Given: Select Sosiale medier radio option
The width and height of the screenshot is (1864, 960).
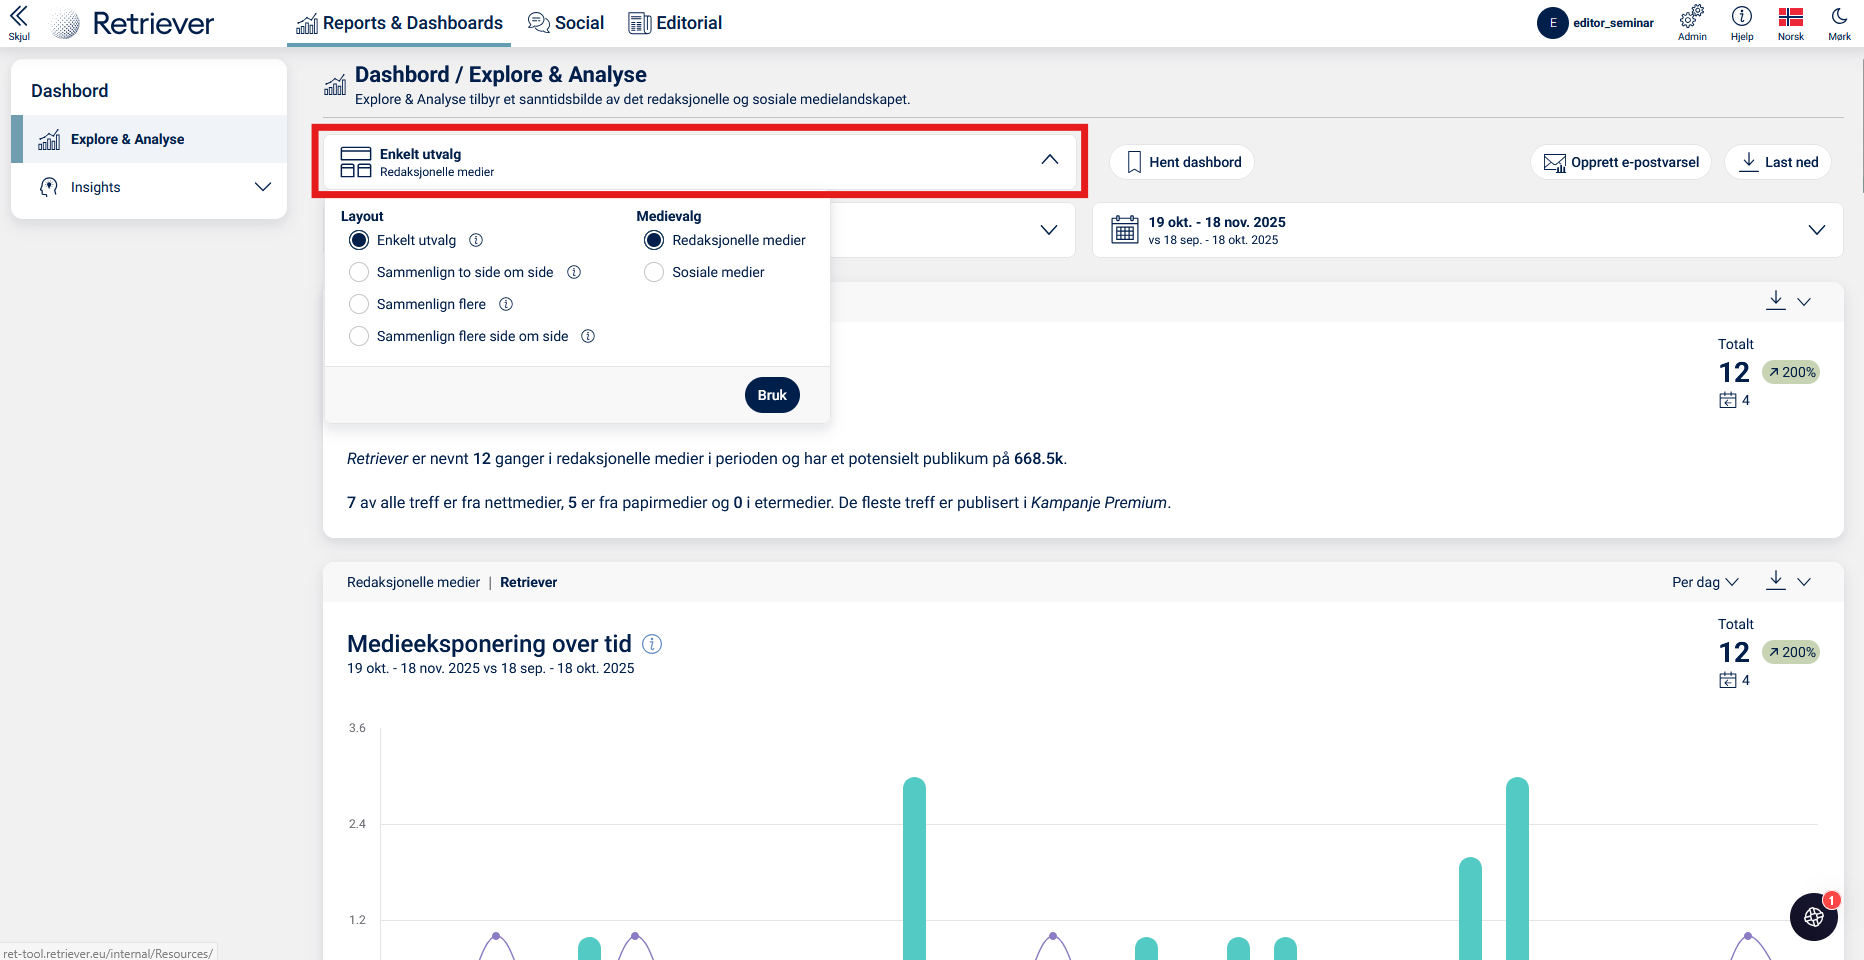Looking at the screenshot, I should (654, 272).
